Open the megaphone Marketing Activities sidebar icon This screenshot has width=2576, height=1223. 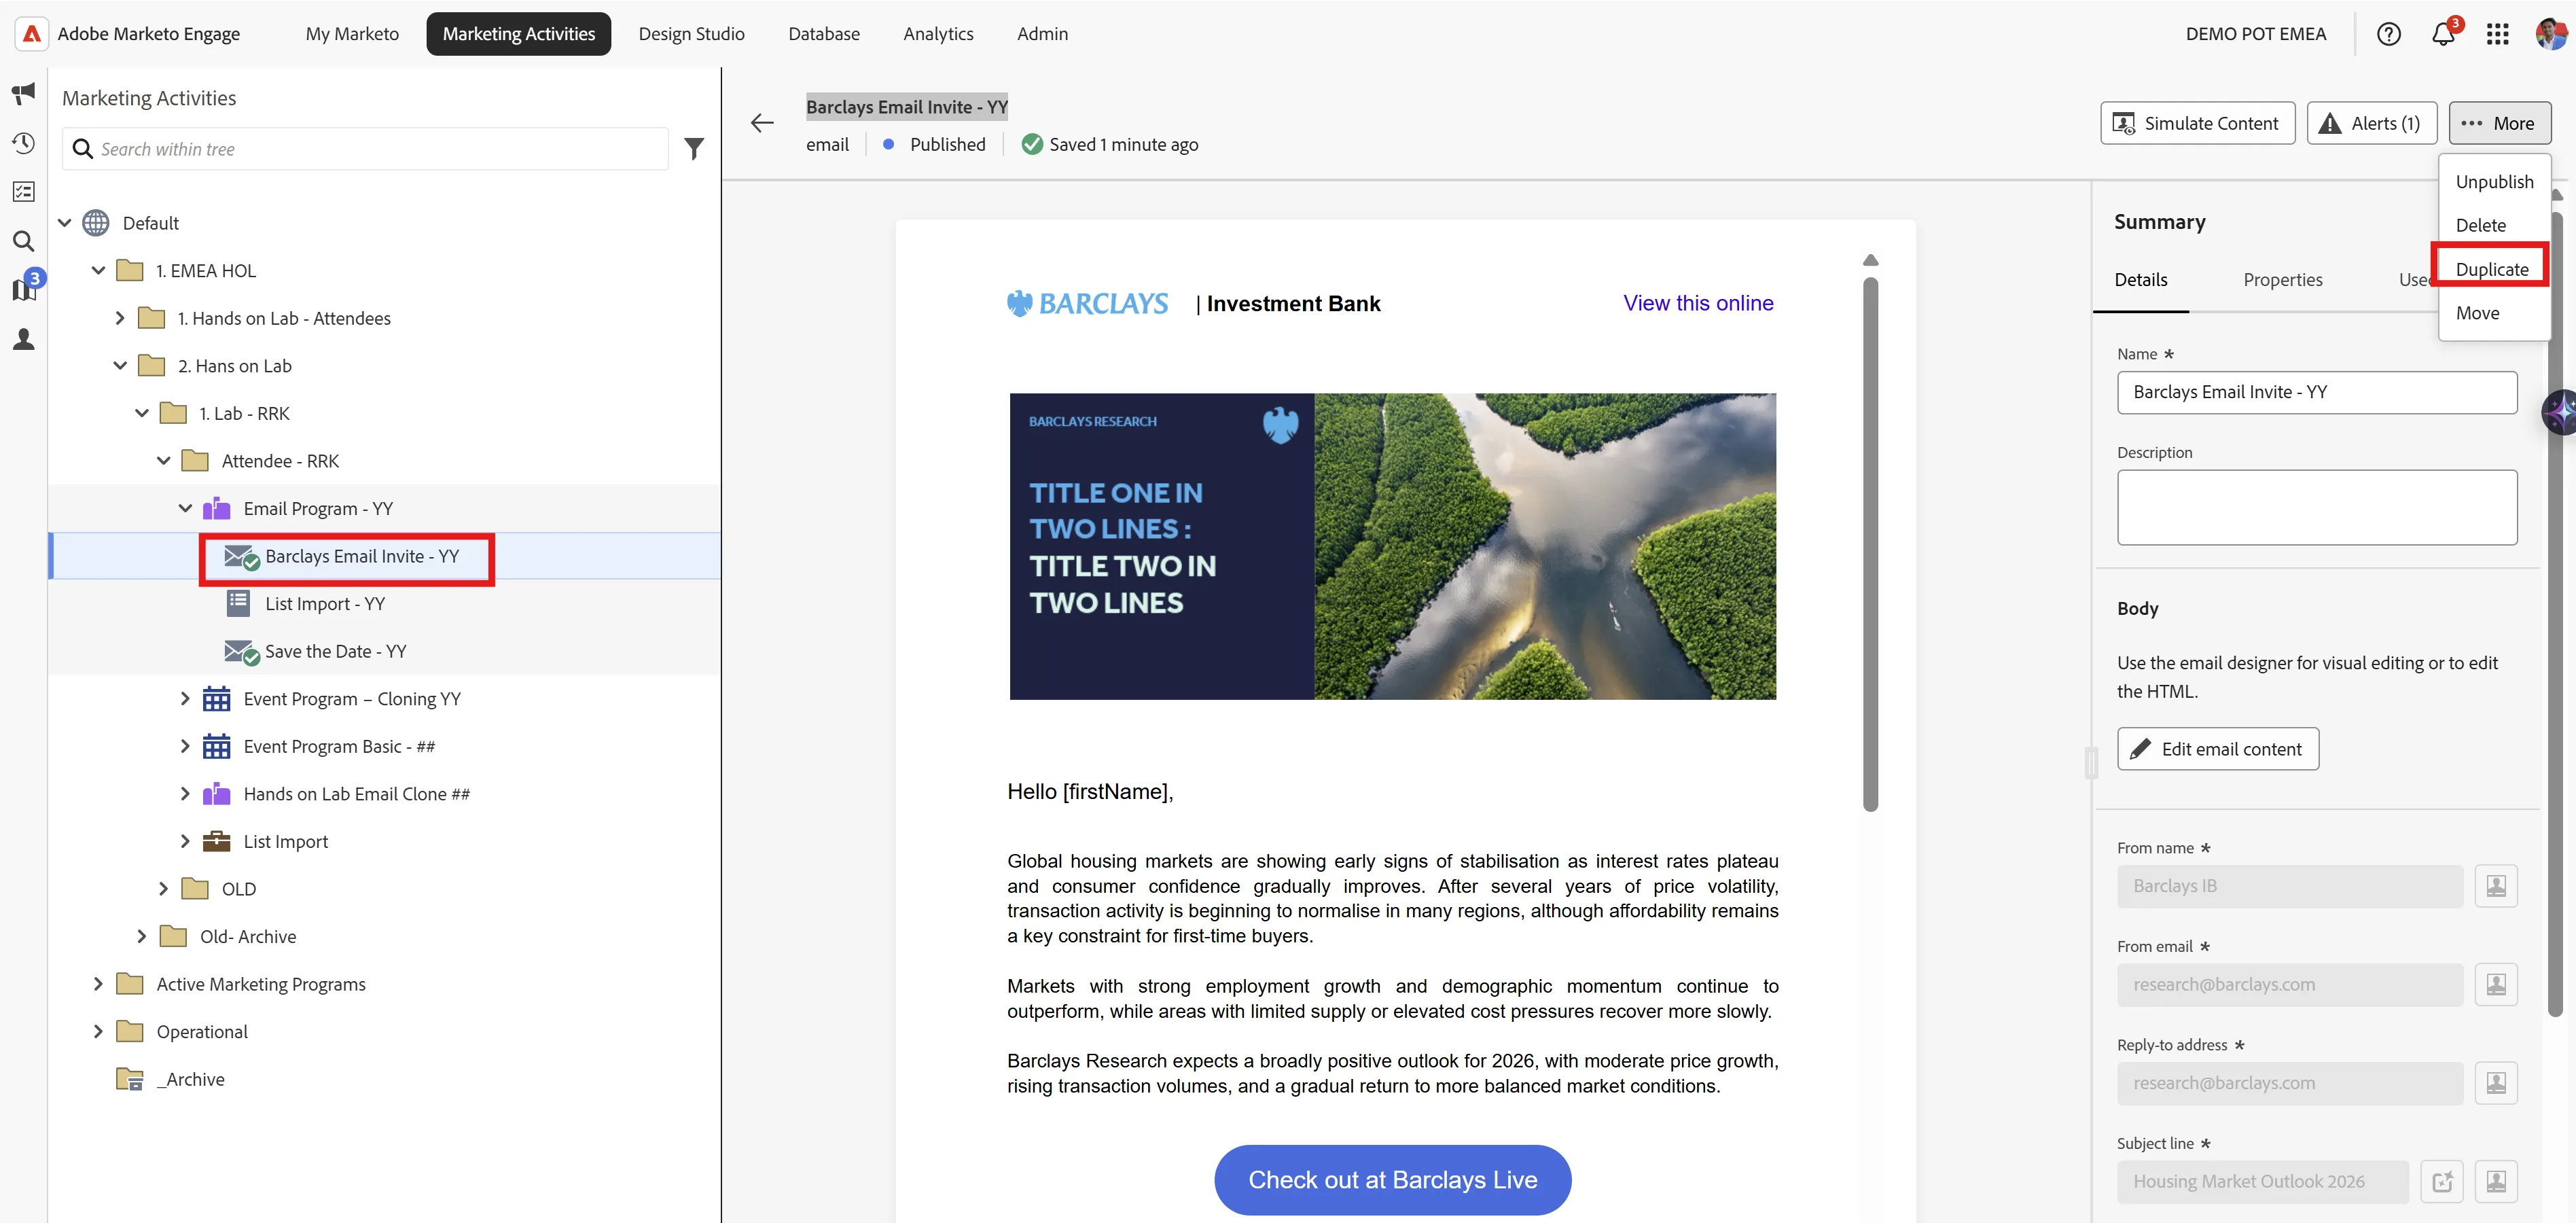tap(24, 94)
